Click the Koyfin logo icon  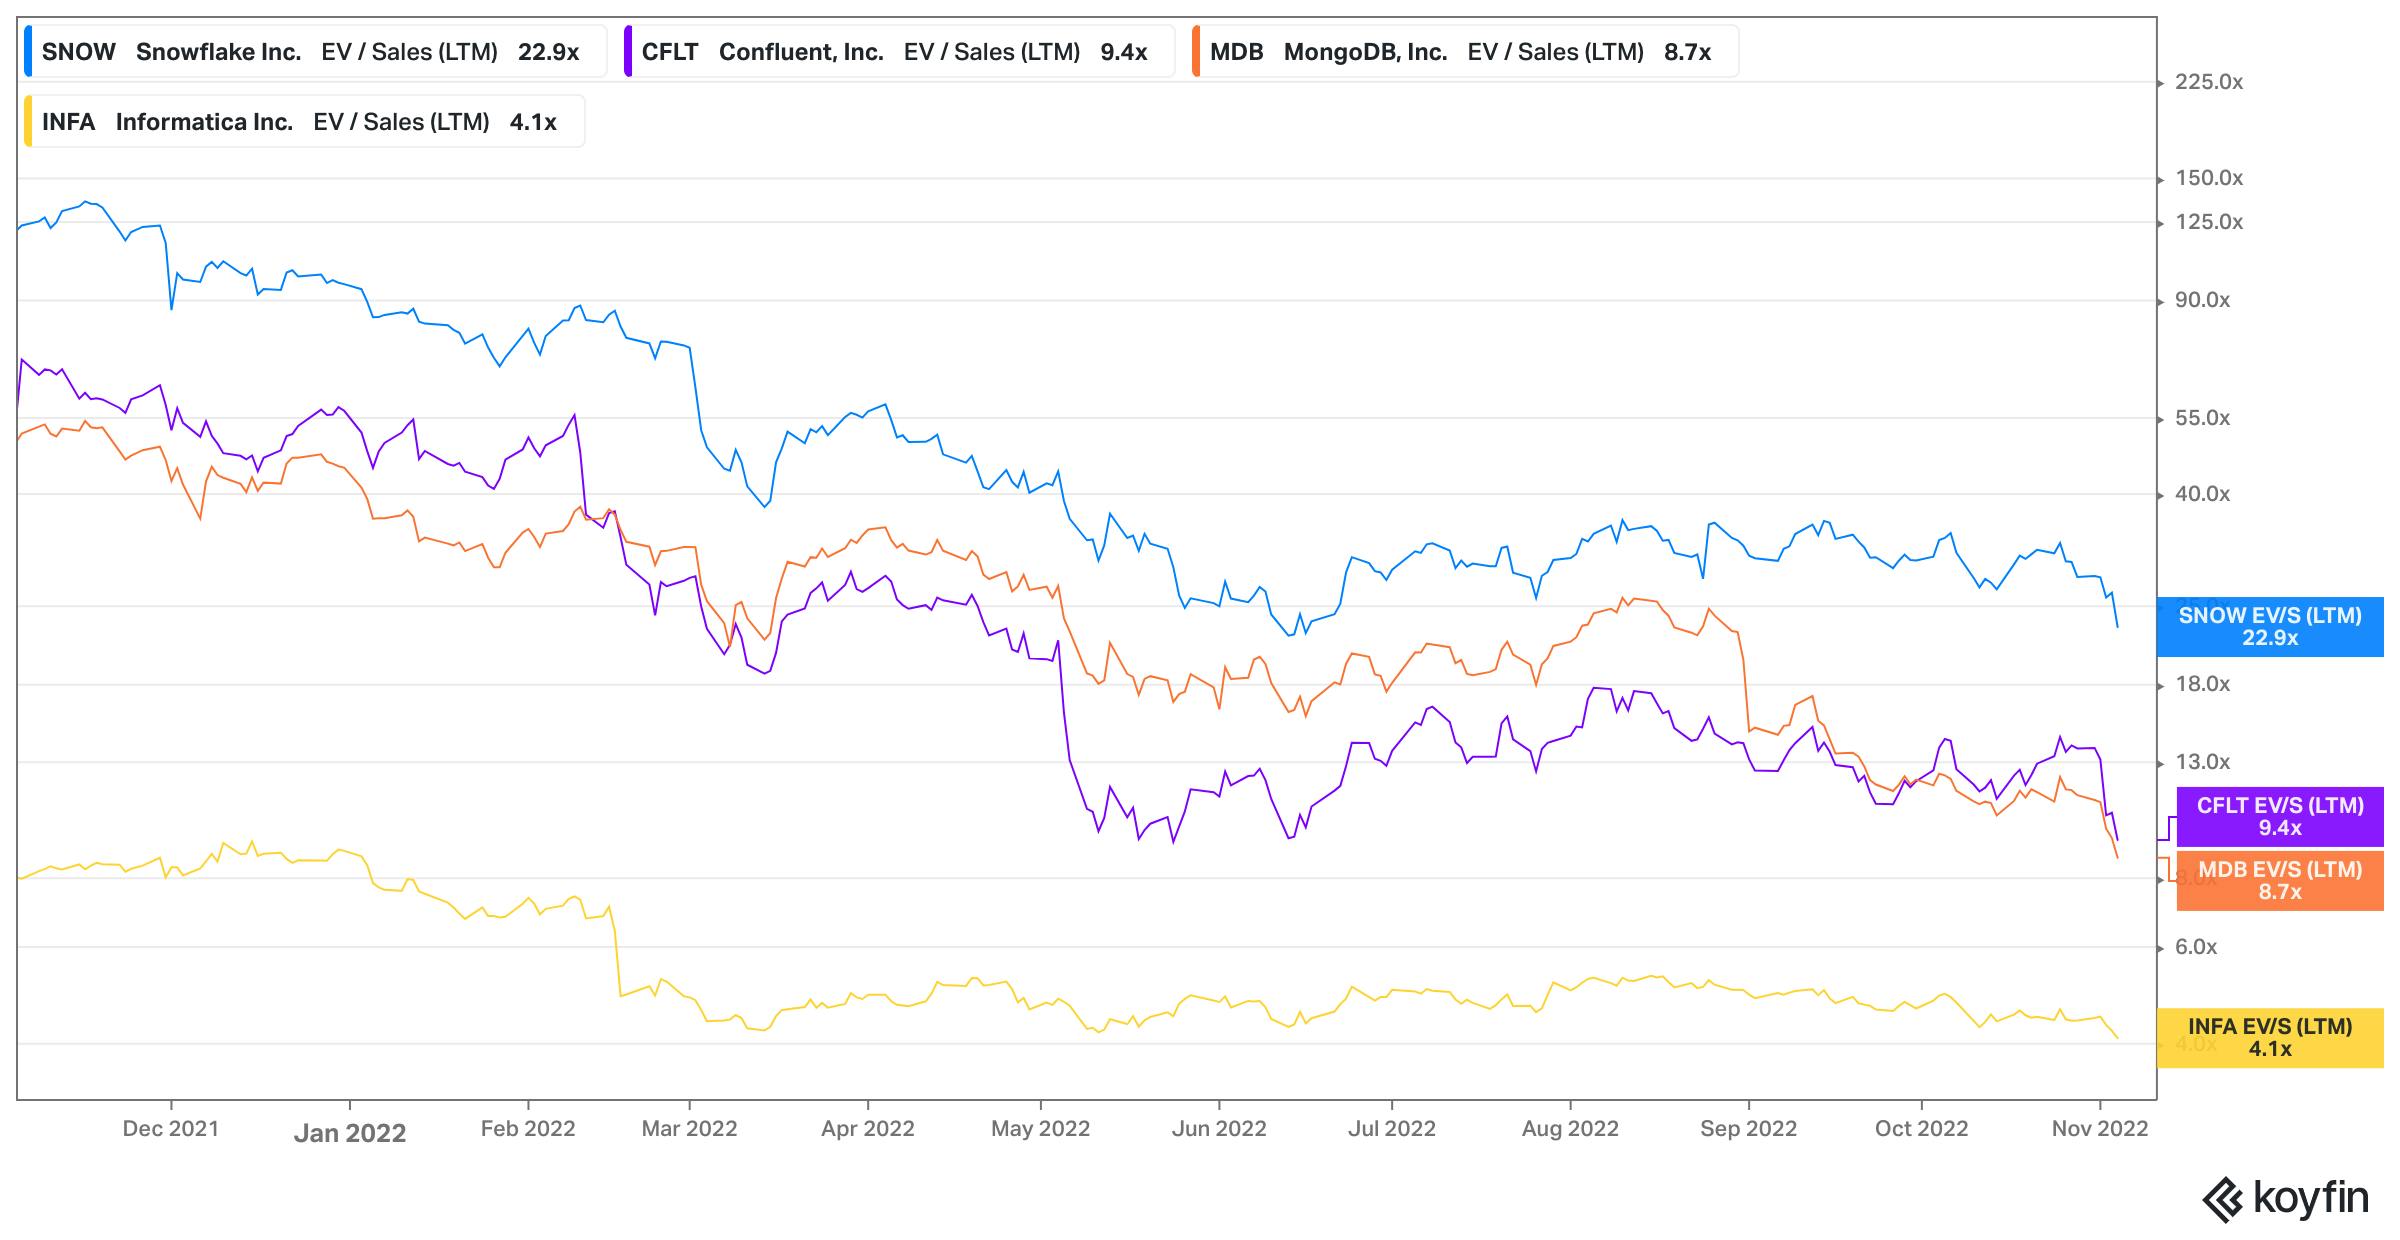[2224, 1199]
